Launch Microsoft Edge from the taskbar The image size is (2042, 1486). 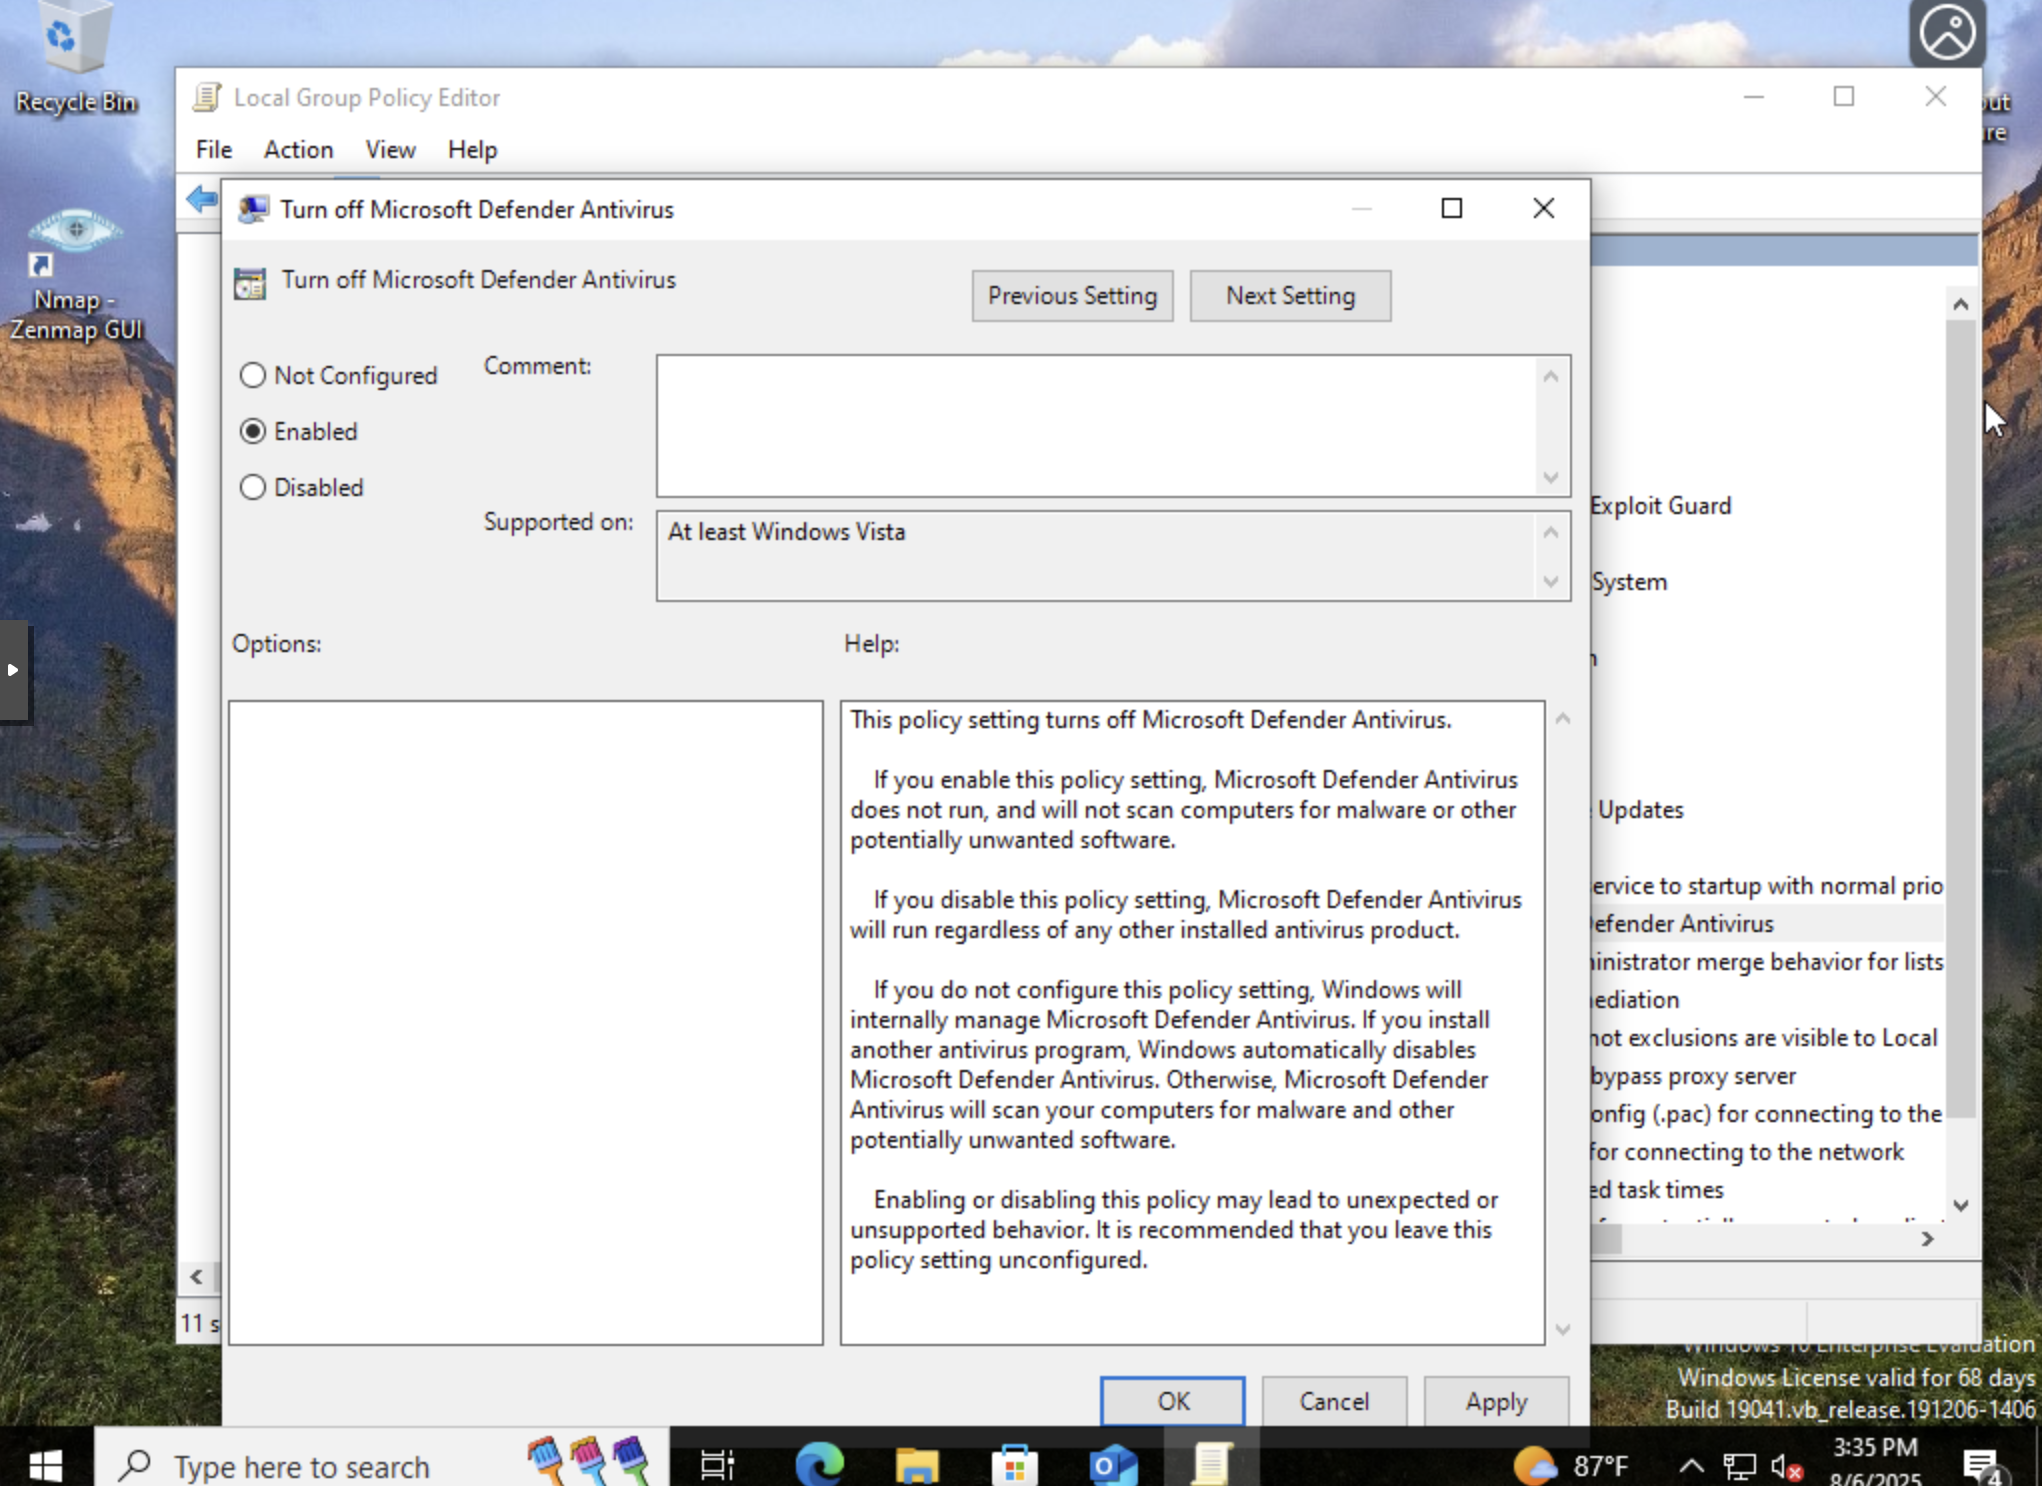tap(819, 1465)
